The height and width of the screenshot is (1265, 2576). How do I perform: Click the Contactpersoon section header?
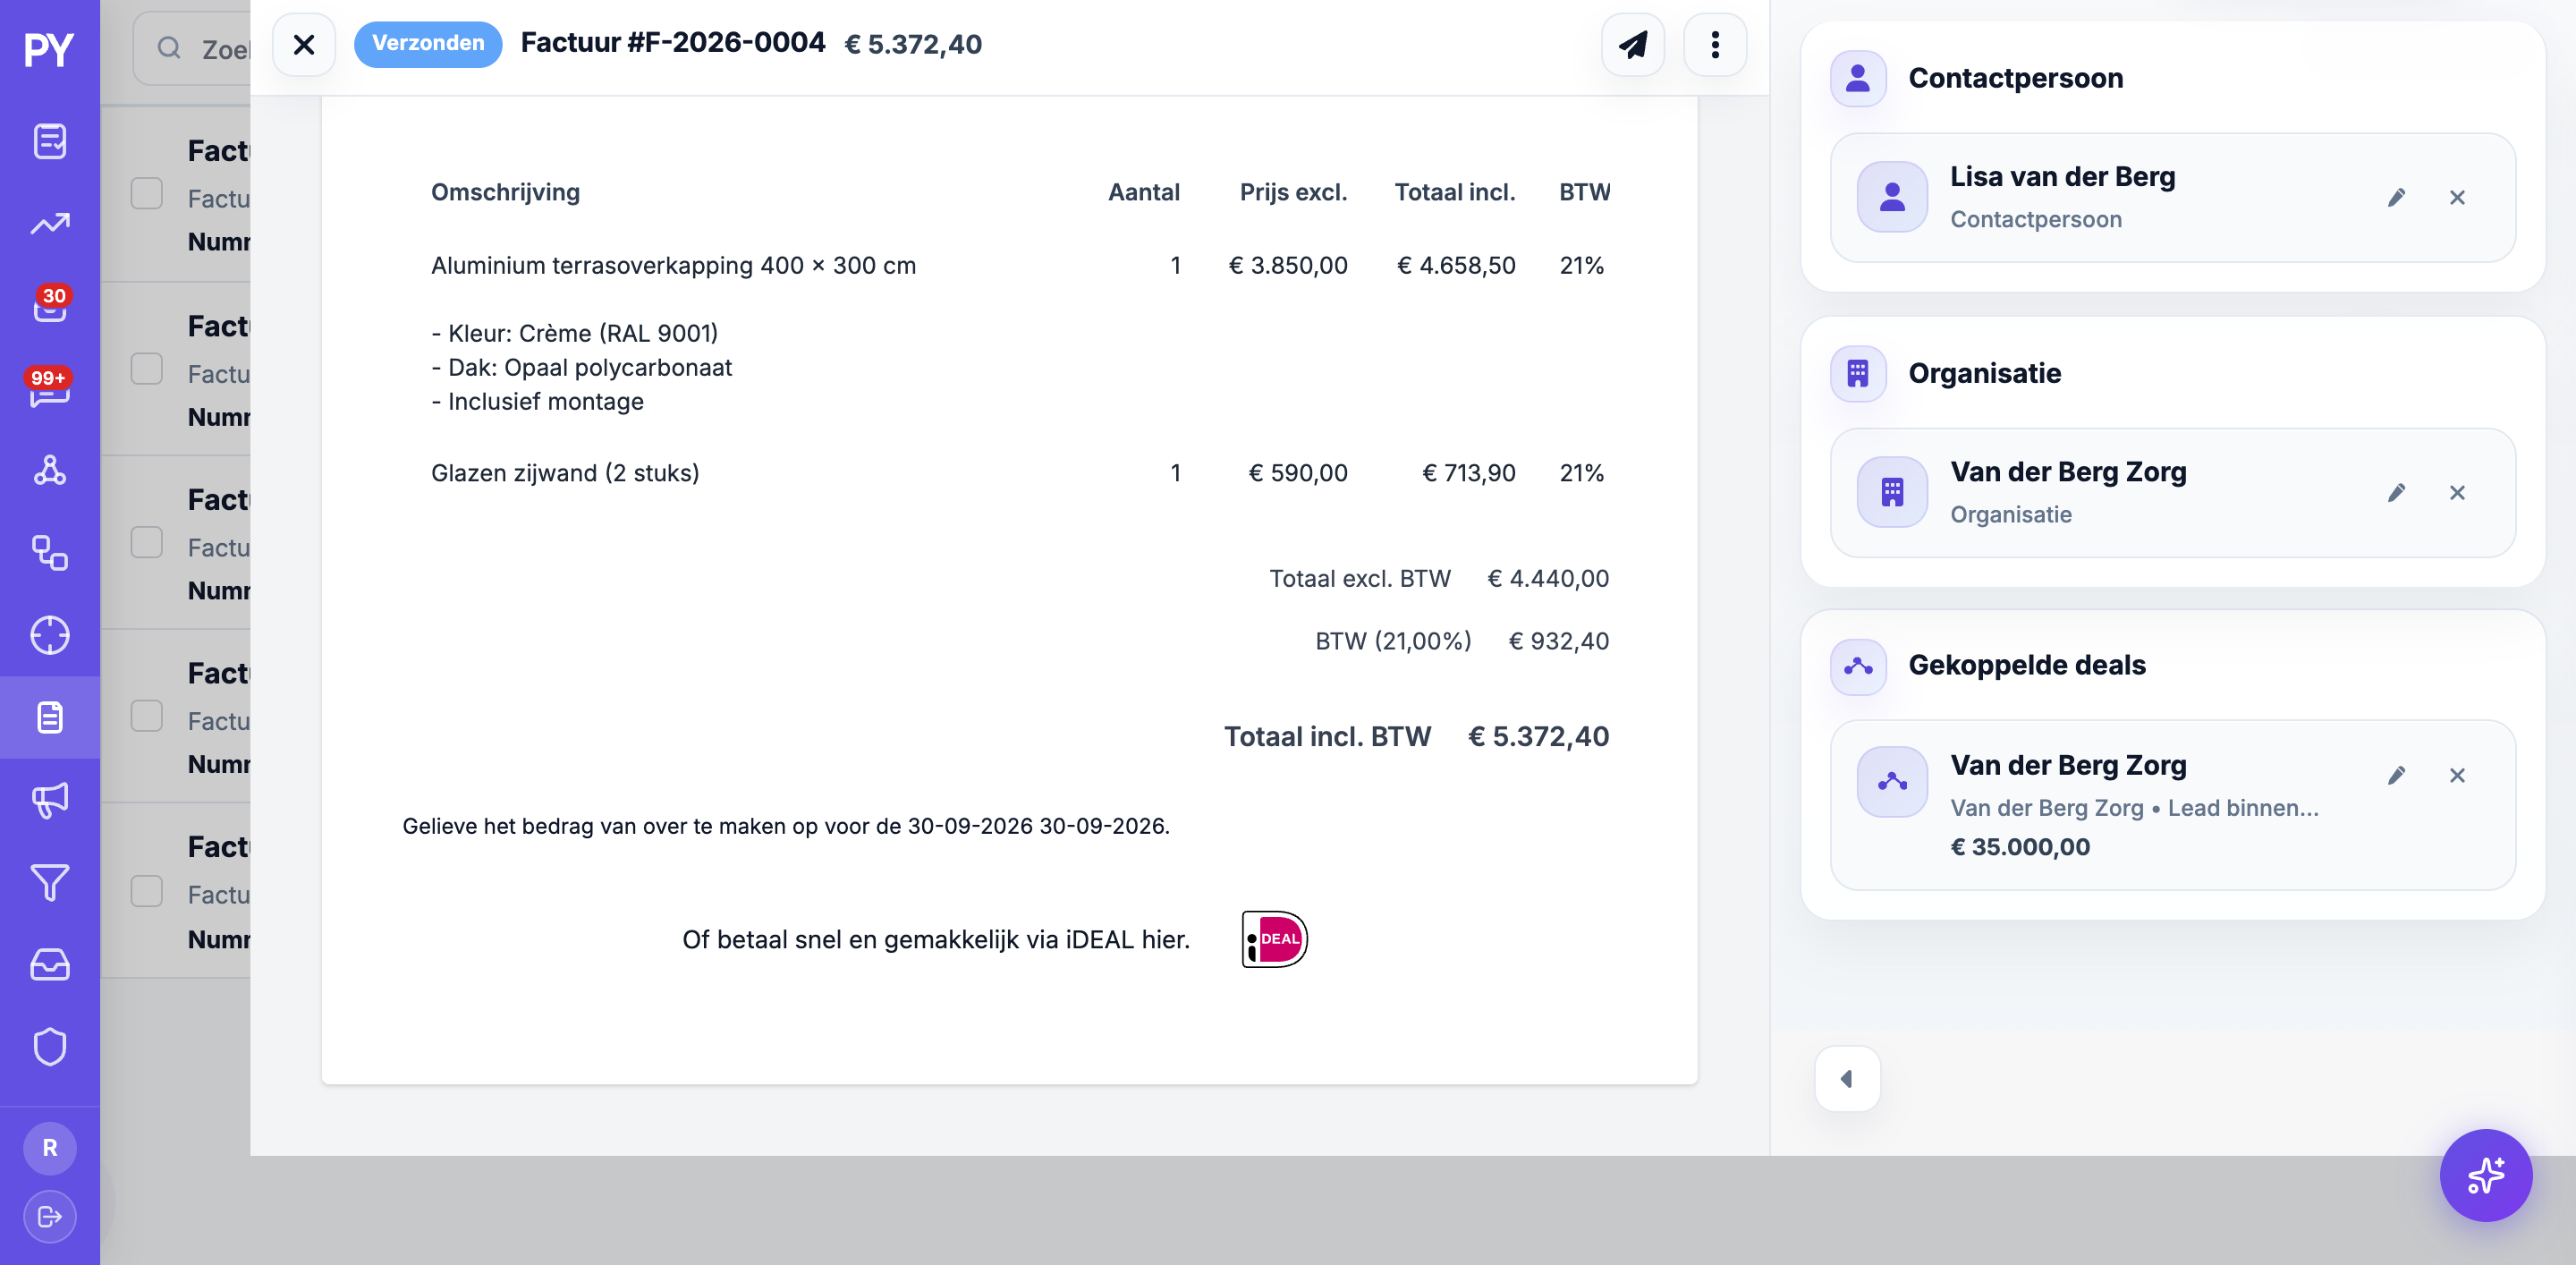pos(2015,78)
